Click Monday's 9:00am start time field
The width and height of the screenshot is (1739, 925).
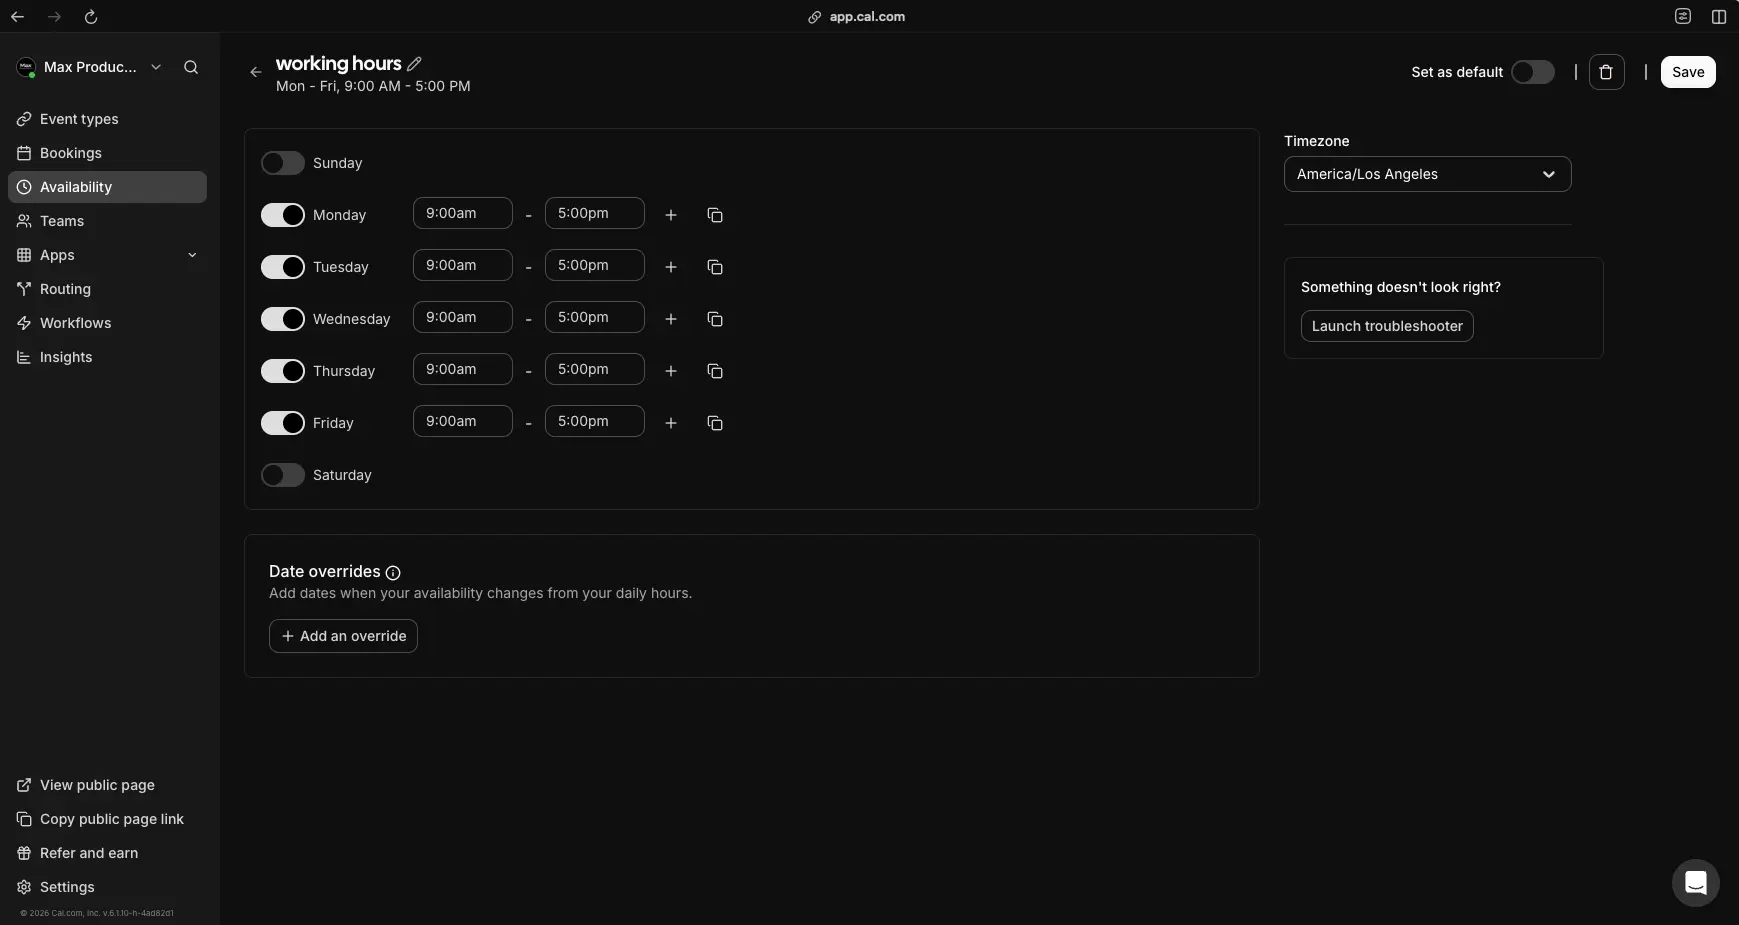(x=461, y=213)
